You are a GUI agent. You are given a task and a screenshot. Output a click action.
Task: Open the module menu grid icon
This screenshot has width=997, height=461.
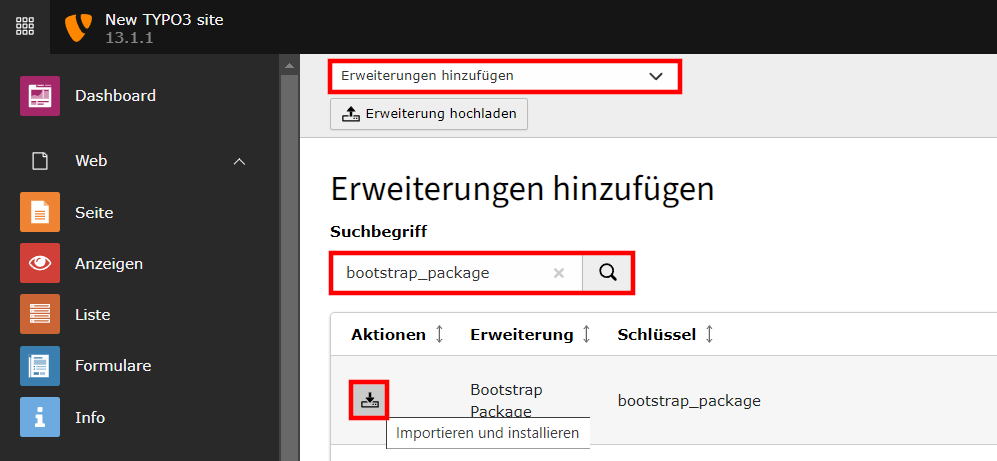(25, 27)
